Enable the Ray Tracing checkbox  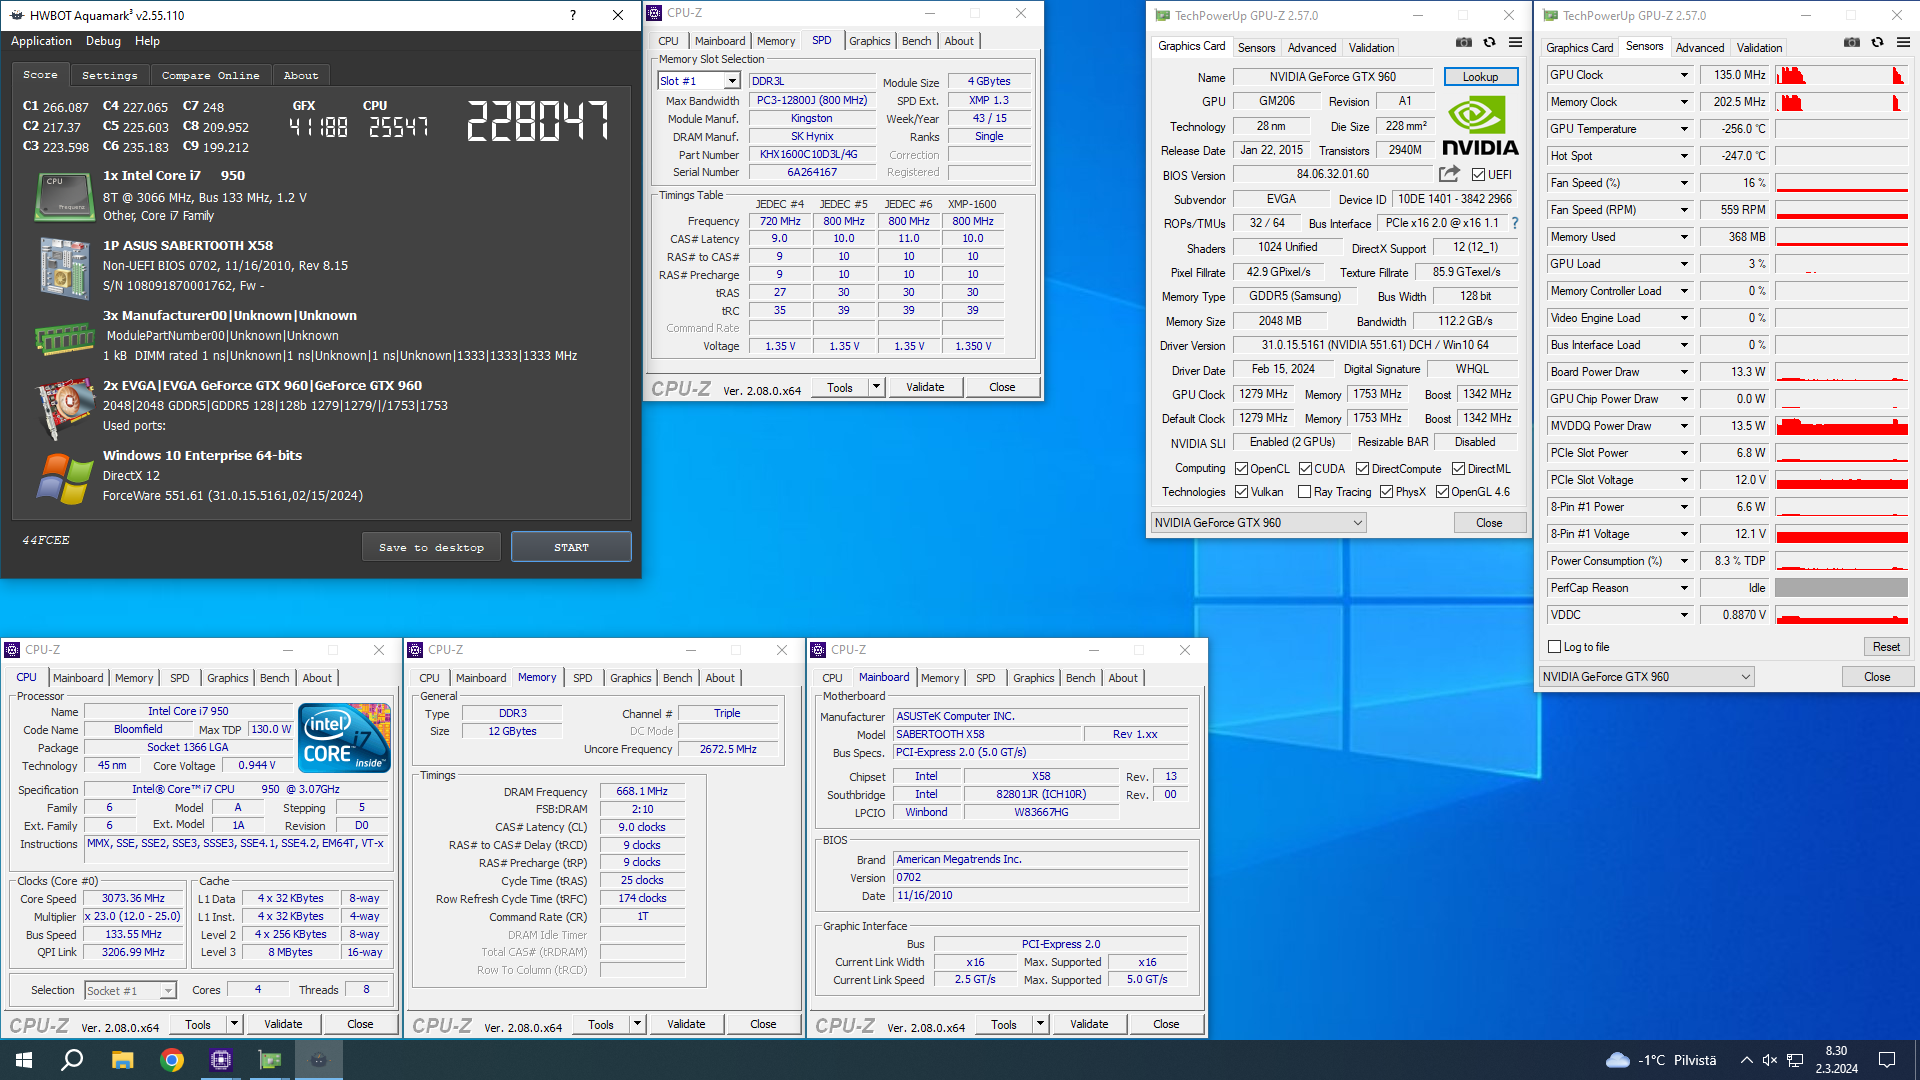tap(1304, 492)
